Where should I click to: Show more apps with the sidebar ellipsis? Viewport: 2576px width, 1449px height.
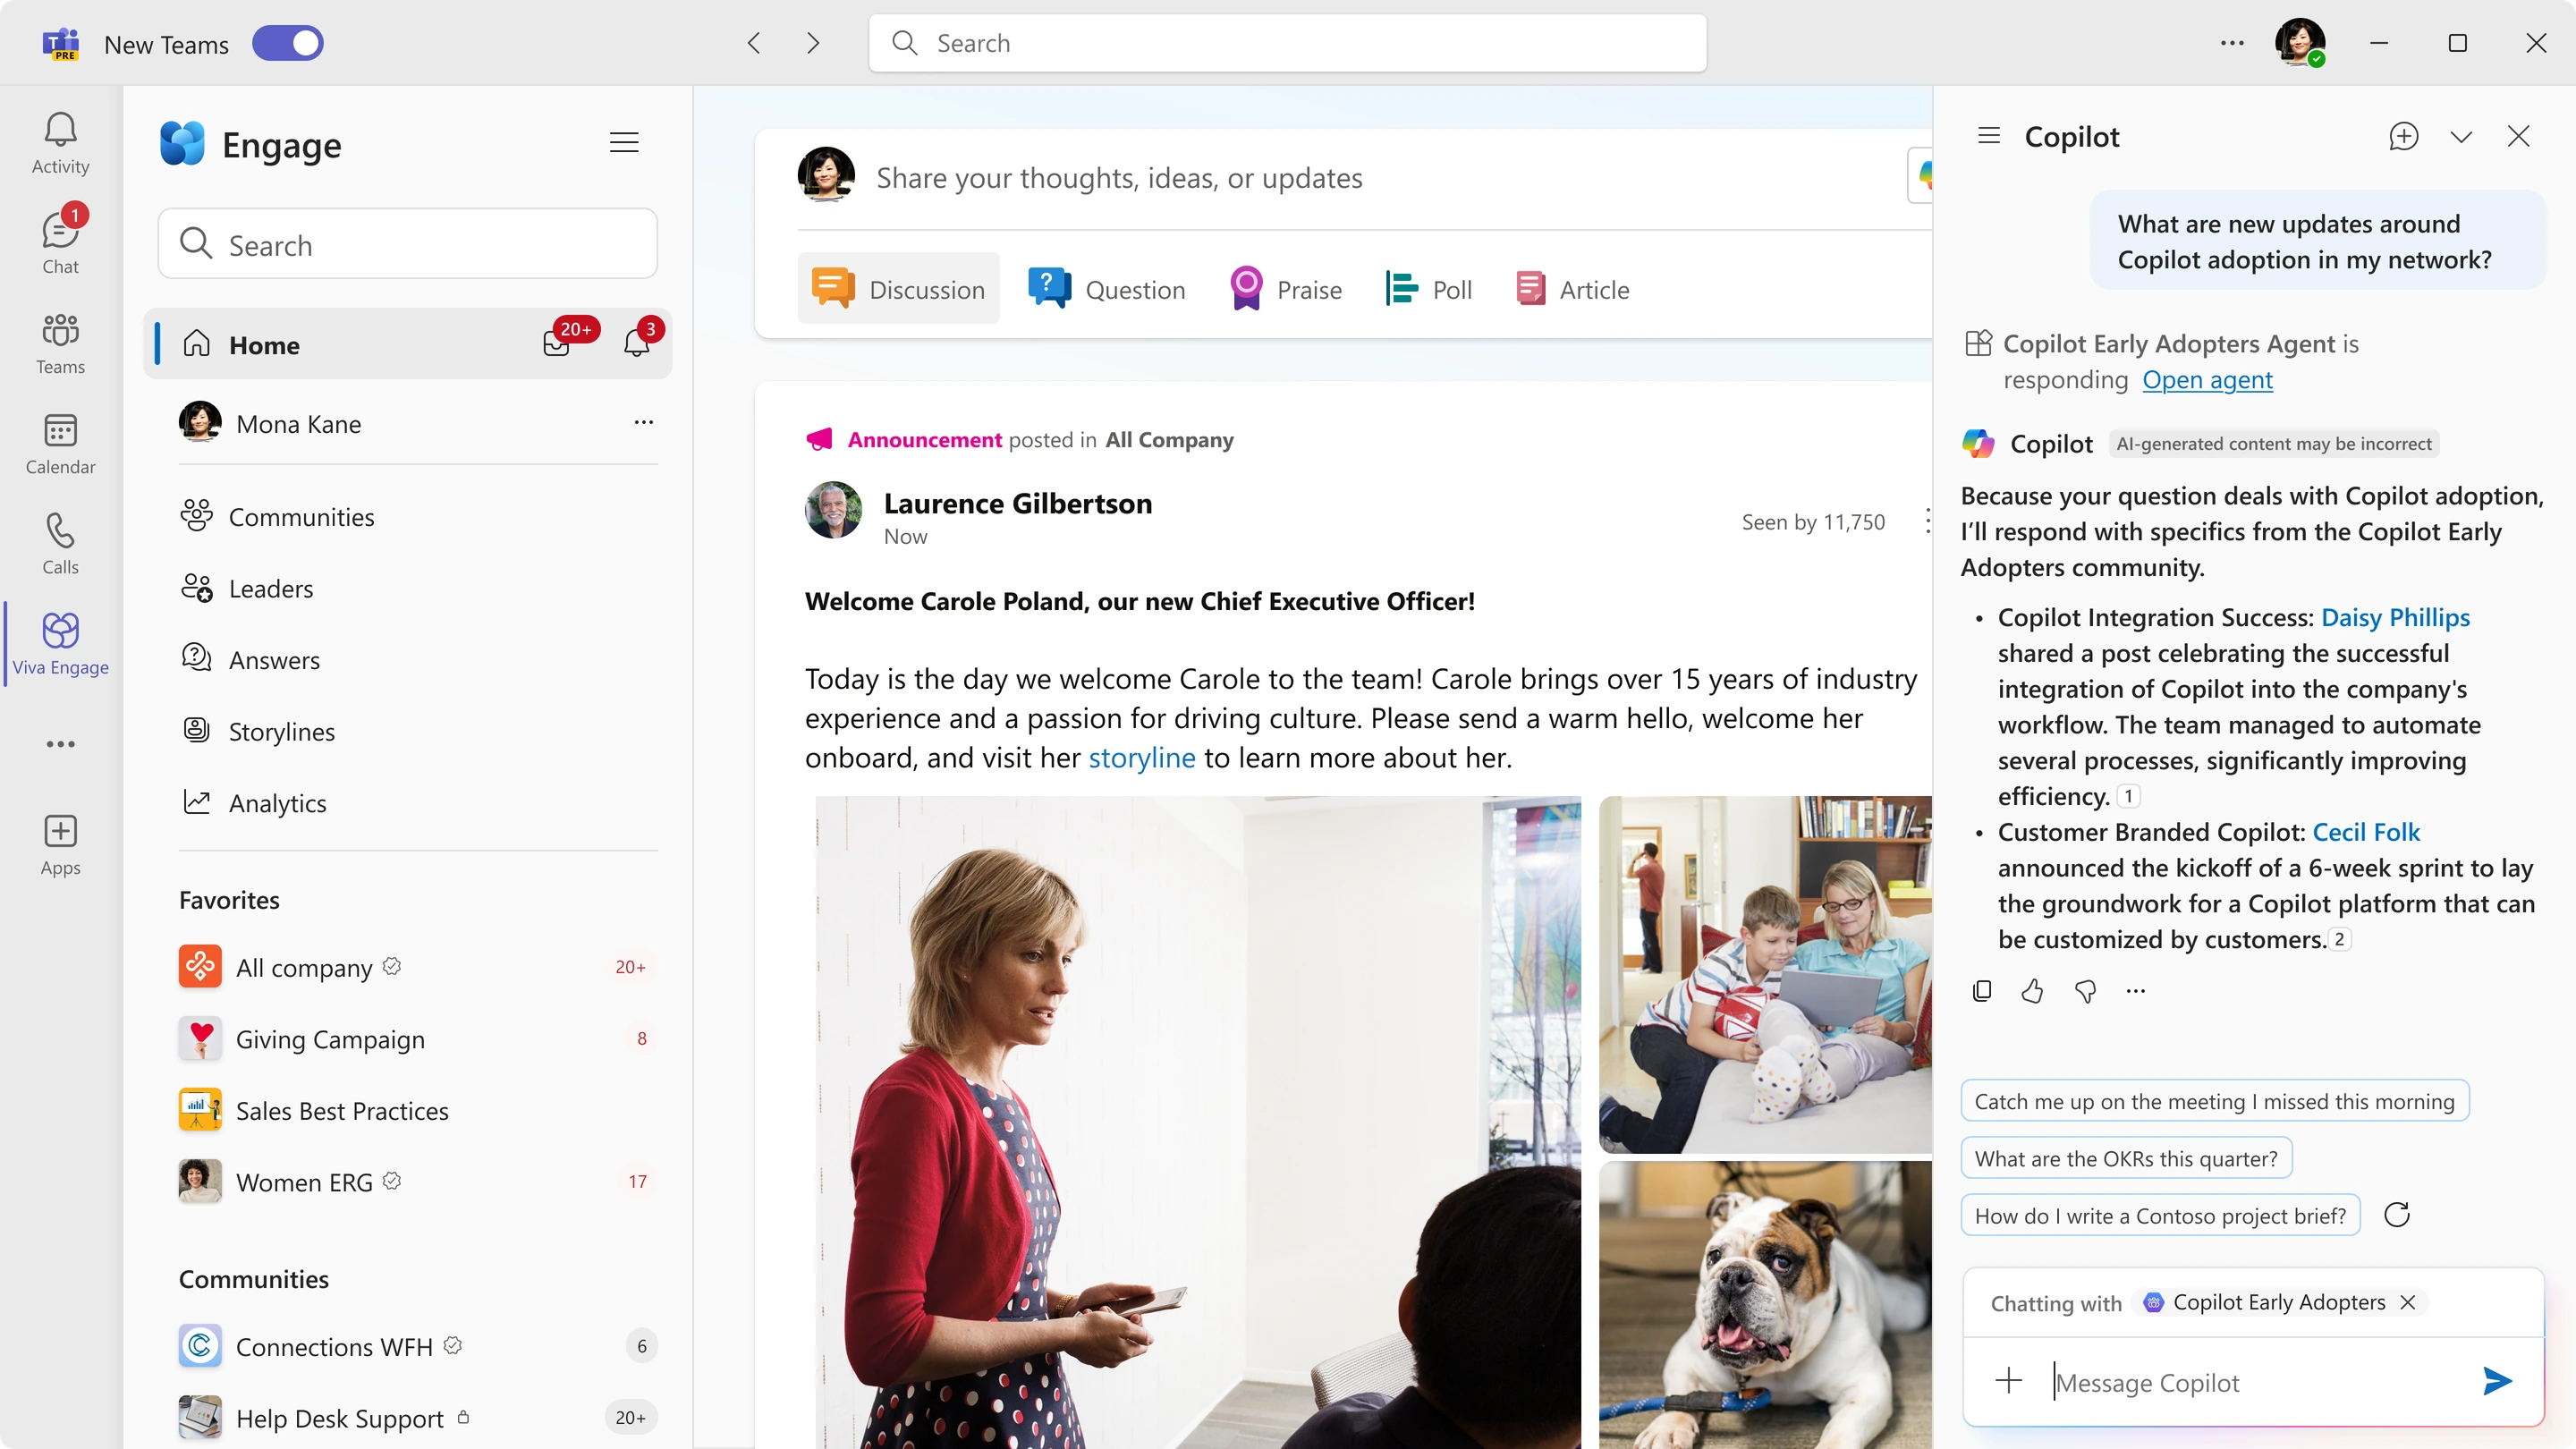point(60,744)
